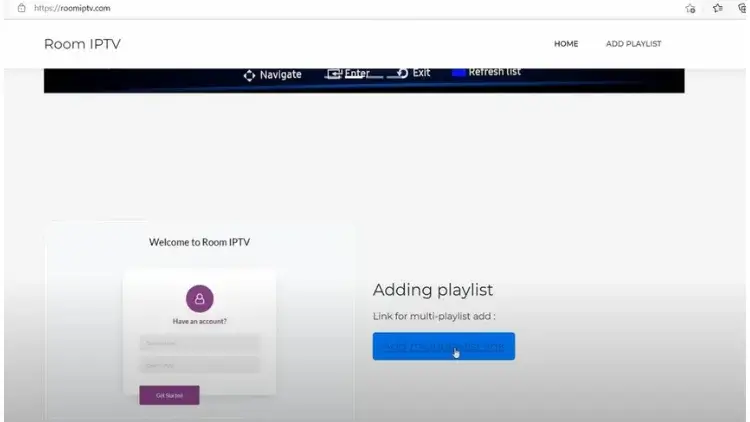The width and height of the screenshot is (750, 422).
Task: Click the purple lock account icon
Action: pos(199,299)
